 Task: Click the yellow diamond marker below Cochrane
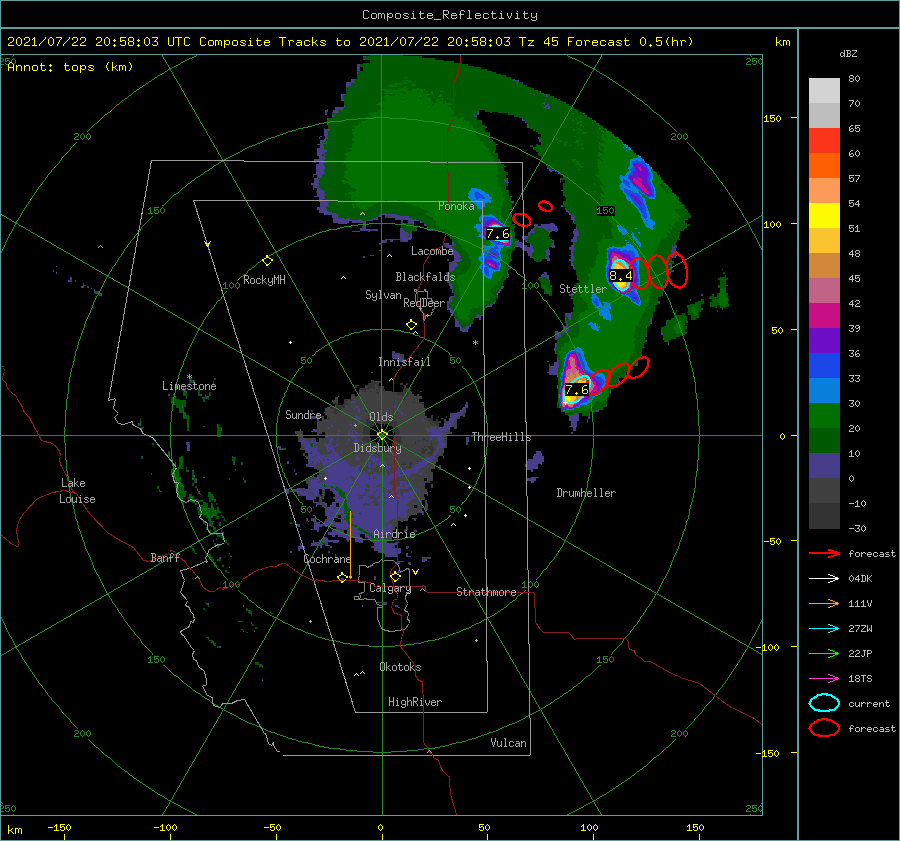(x=342, y=577)
